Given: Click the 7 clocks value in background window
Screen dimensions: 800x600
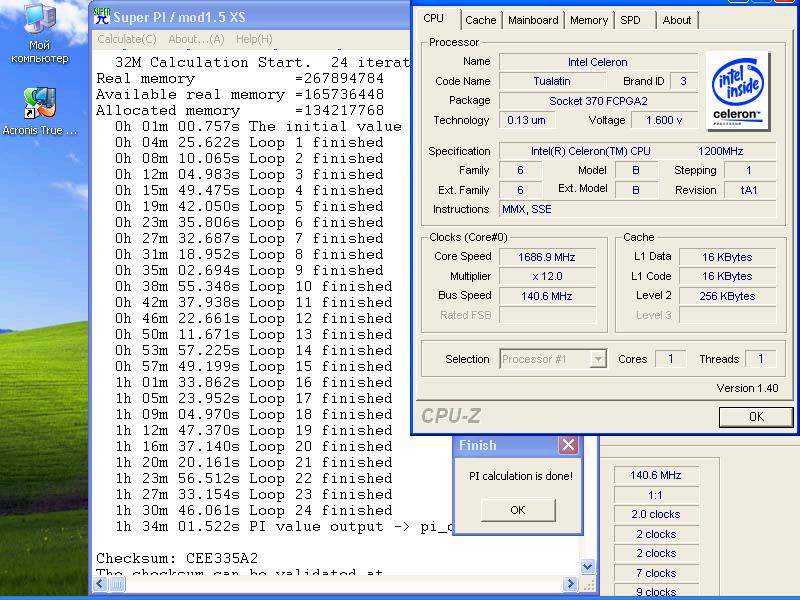Looking at the screenshot, I should click(656, 573).
